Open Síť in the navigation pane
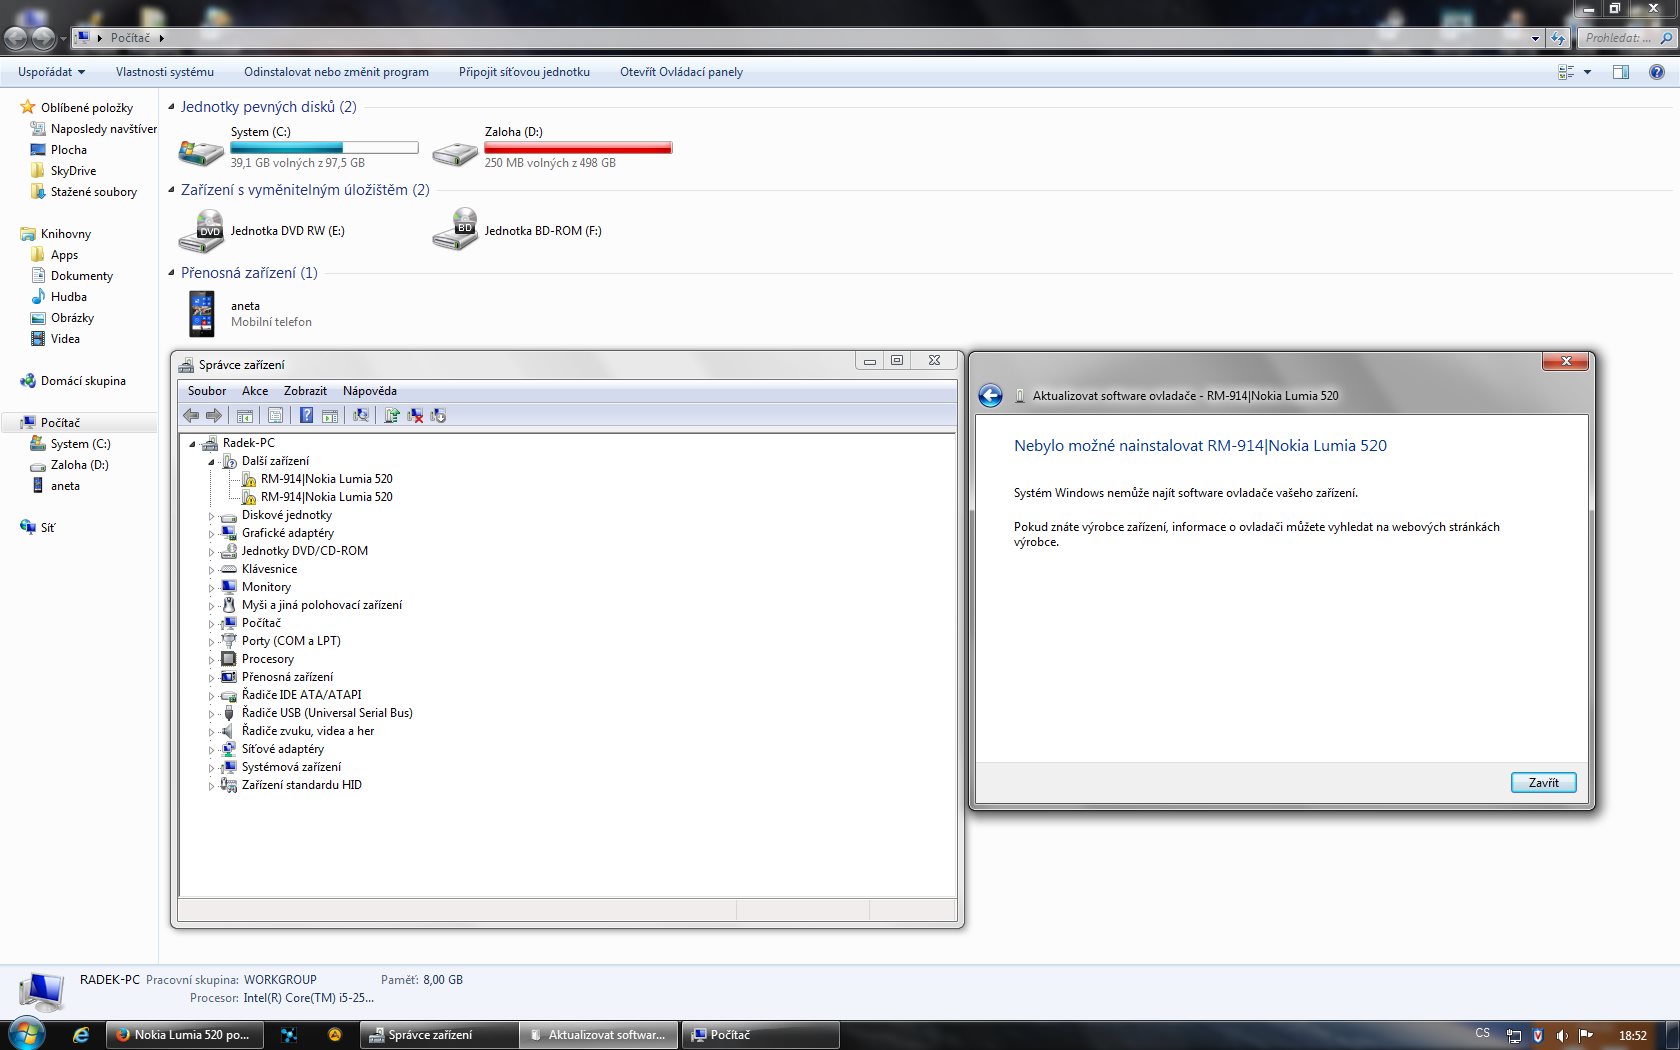This screenshot has height=1050, width=1680. pos(47,528)
